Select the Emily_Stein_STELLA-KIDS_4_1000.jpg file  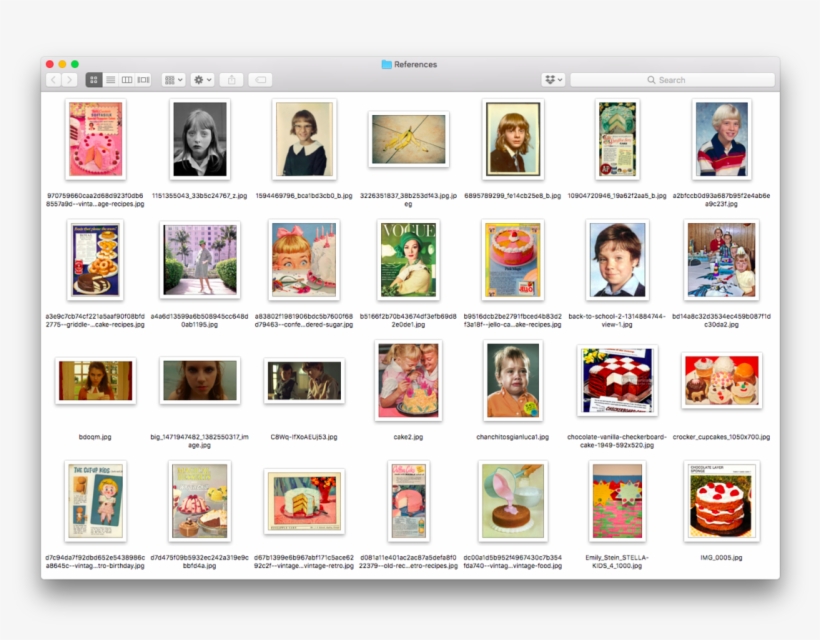(x=617, y=502)
